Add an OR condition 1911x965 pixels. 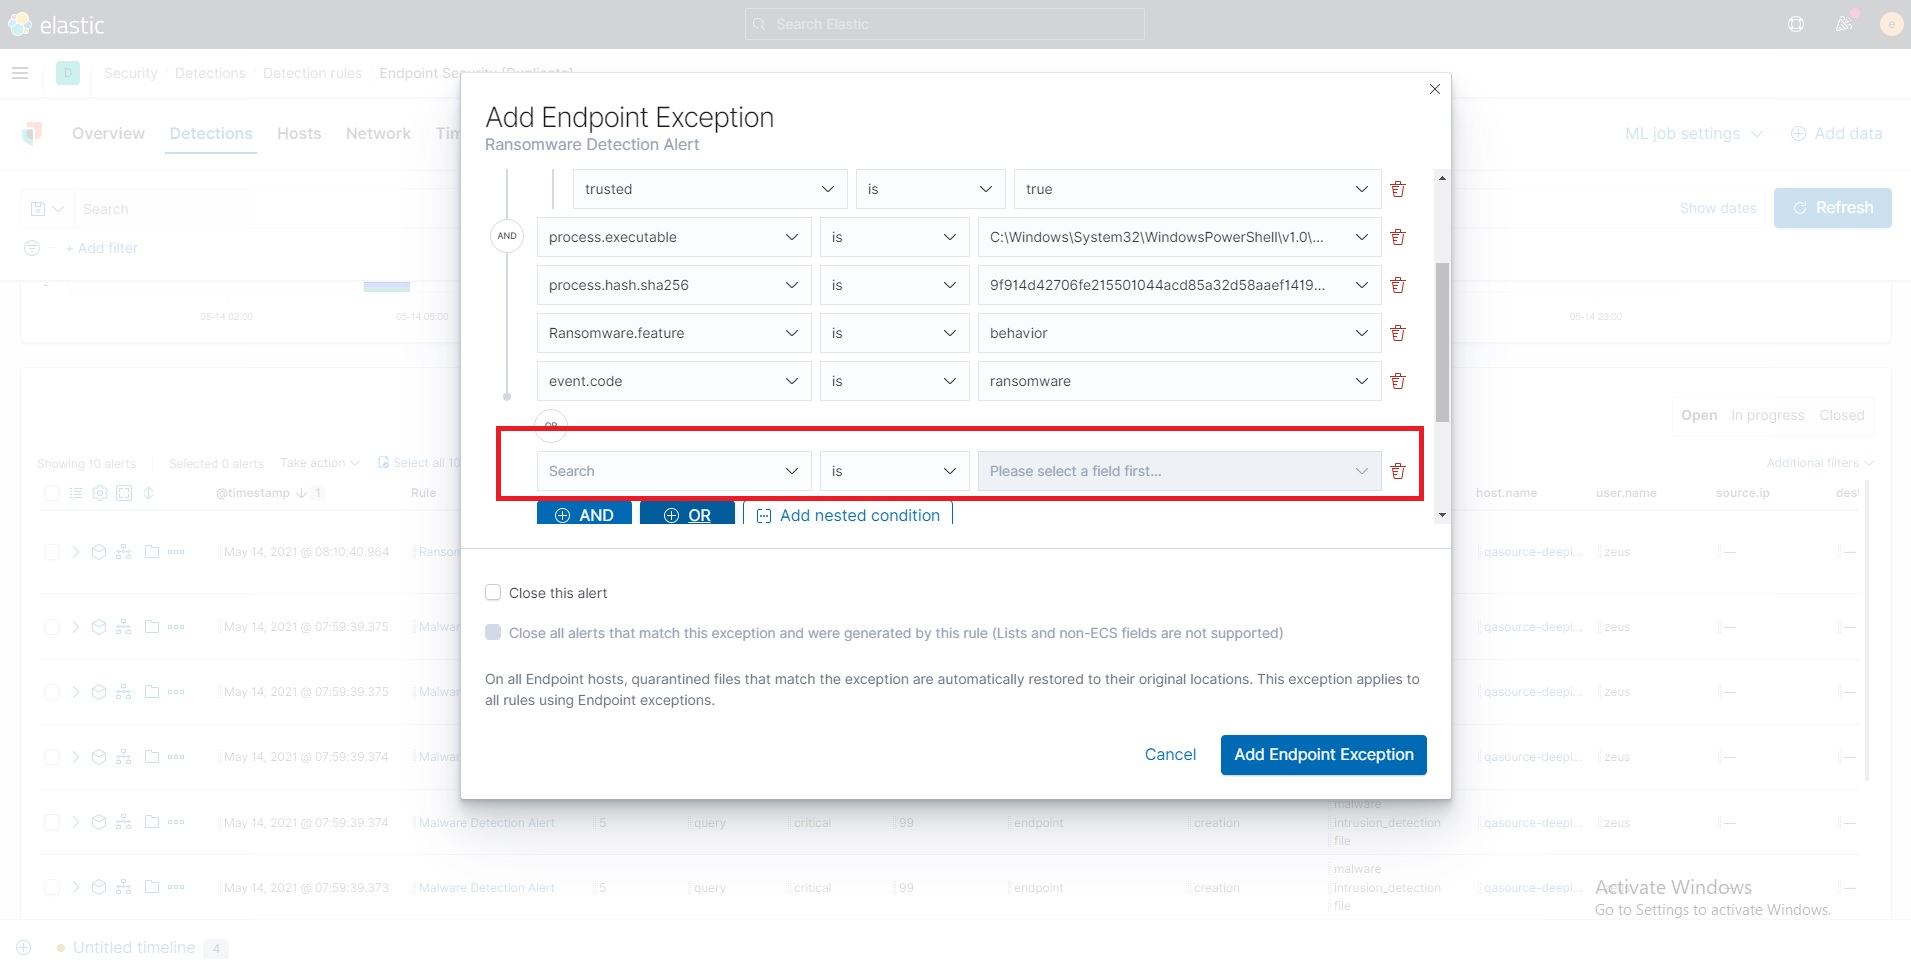tap(687, 514)
